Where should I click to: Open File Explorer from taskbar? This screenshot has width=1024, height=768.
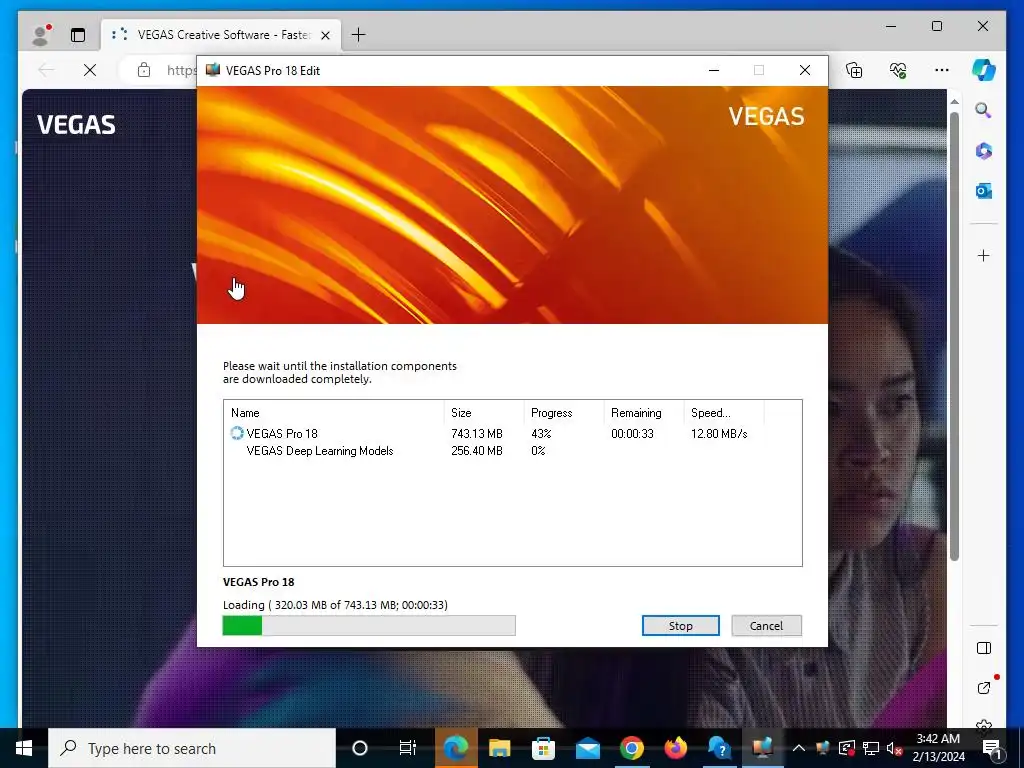(500, 748)
